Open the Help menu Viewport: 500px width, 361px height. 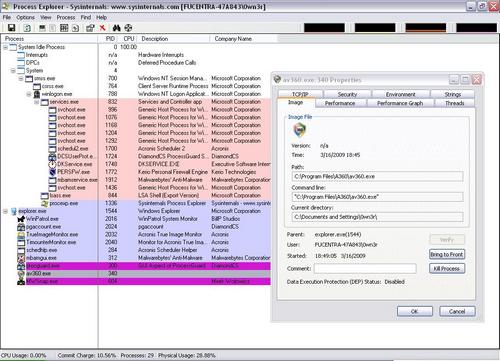101,17
